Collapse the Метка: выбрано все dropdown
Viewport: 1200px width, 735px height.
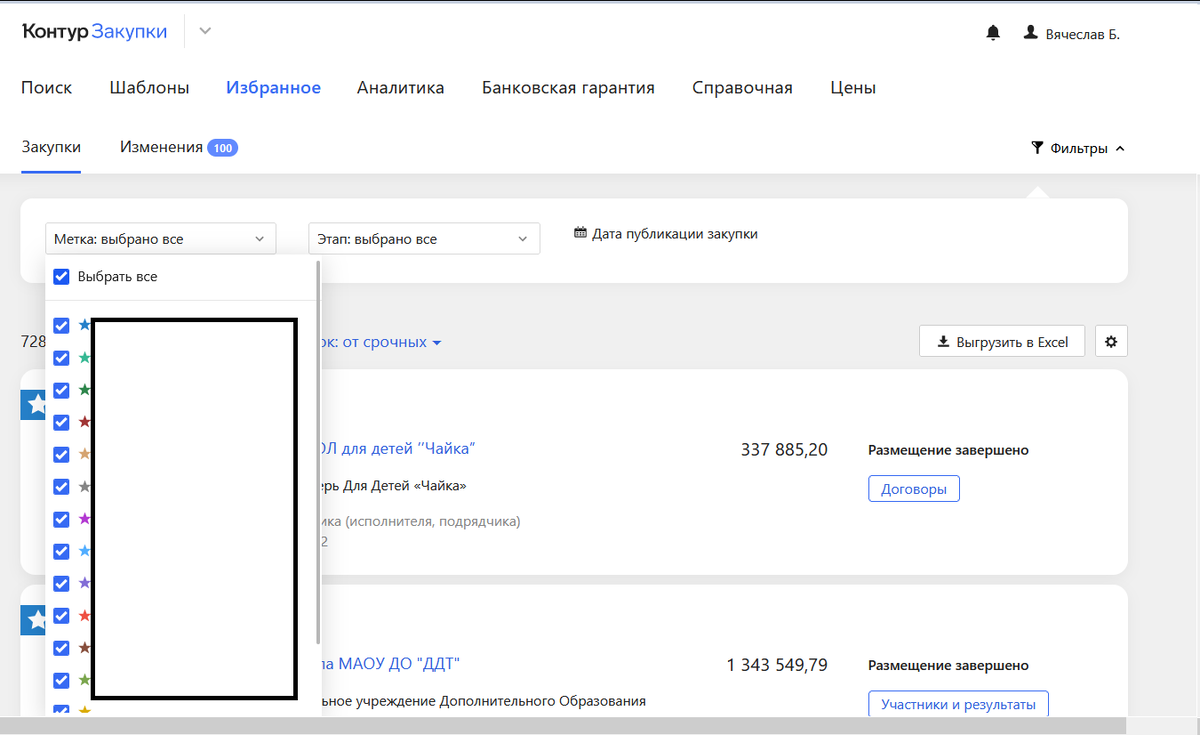(160, 239)
